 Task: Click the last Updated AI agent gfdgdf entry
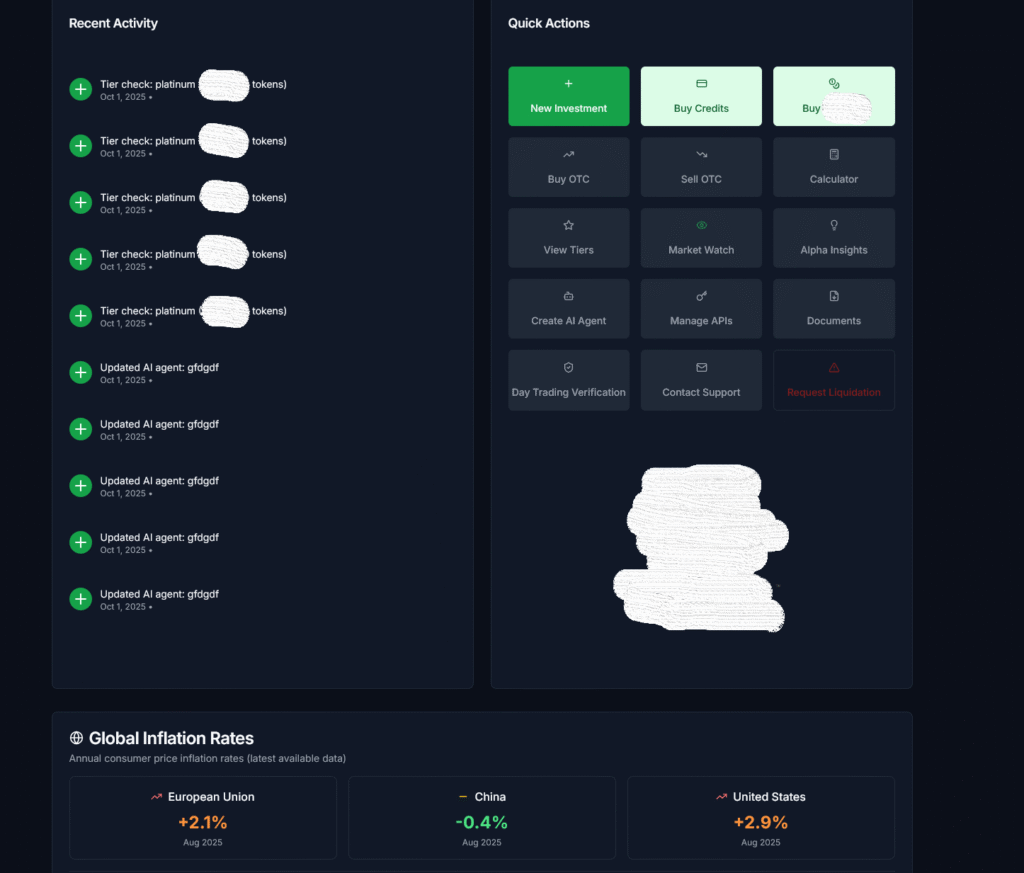click(x=159, y=599)
